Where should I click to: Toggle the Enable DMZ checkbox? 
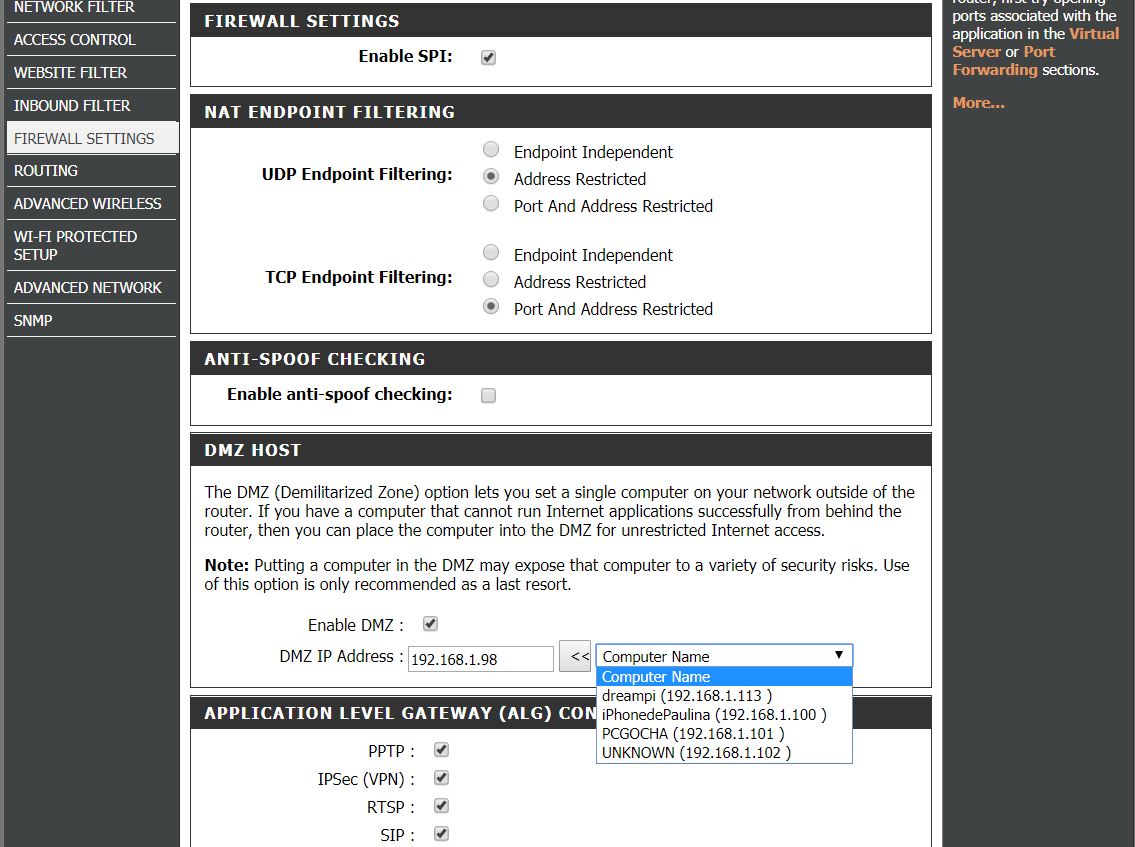[431, 623]
